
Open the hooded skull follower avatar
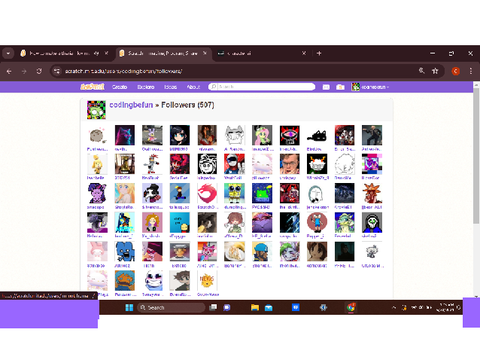372,222
